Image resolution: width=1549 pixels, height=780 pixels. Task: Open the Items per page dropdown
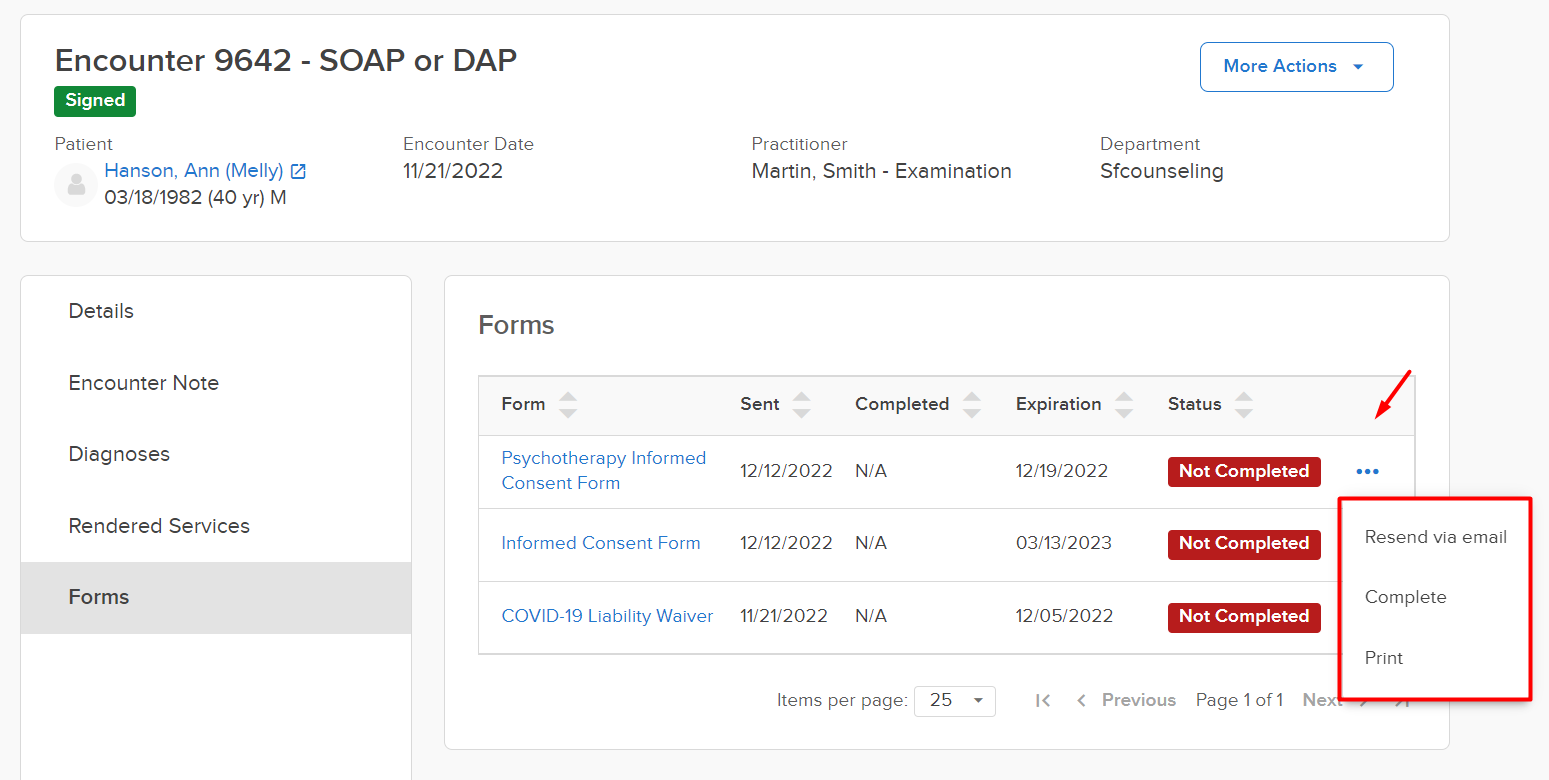point(955,701)
